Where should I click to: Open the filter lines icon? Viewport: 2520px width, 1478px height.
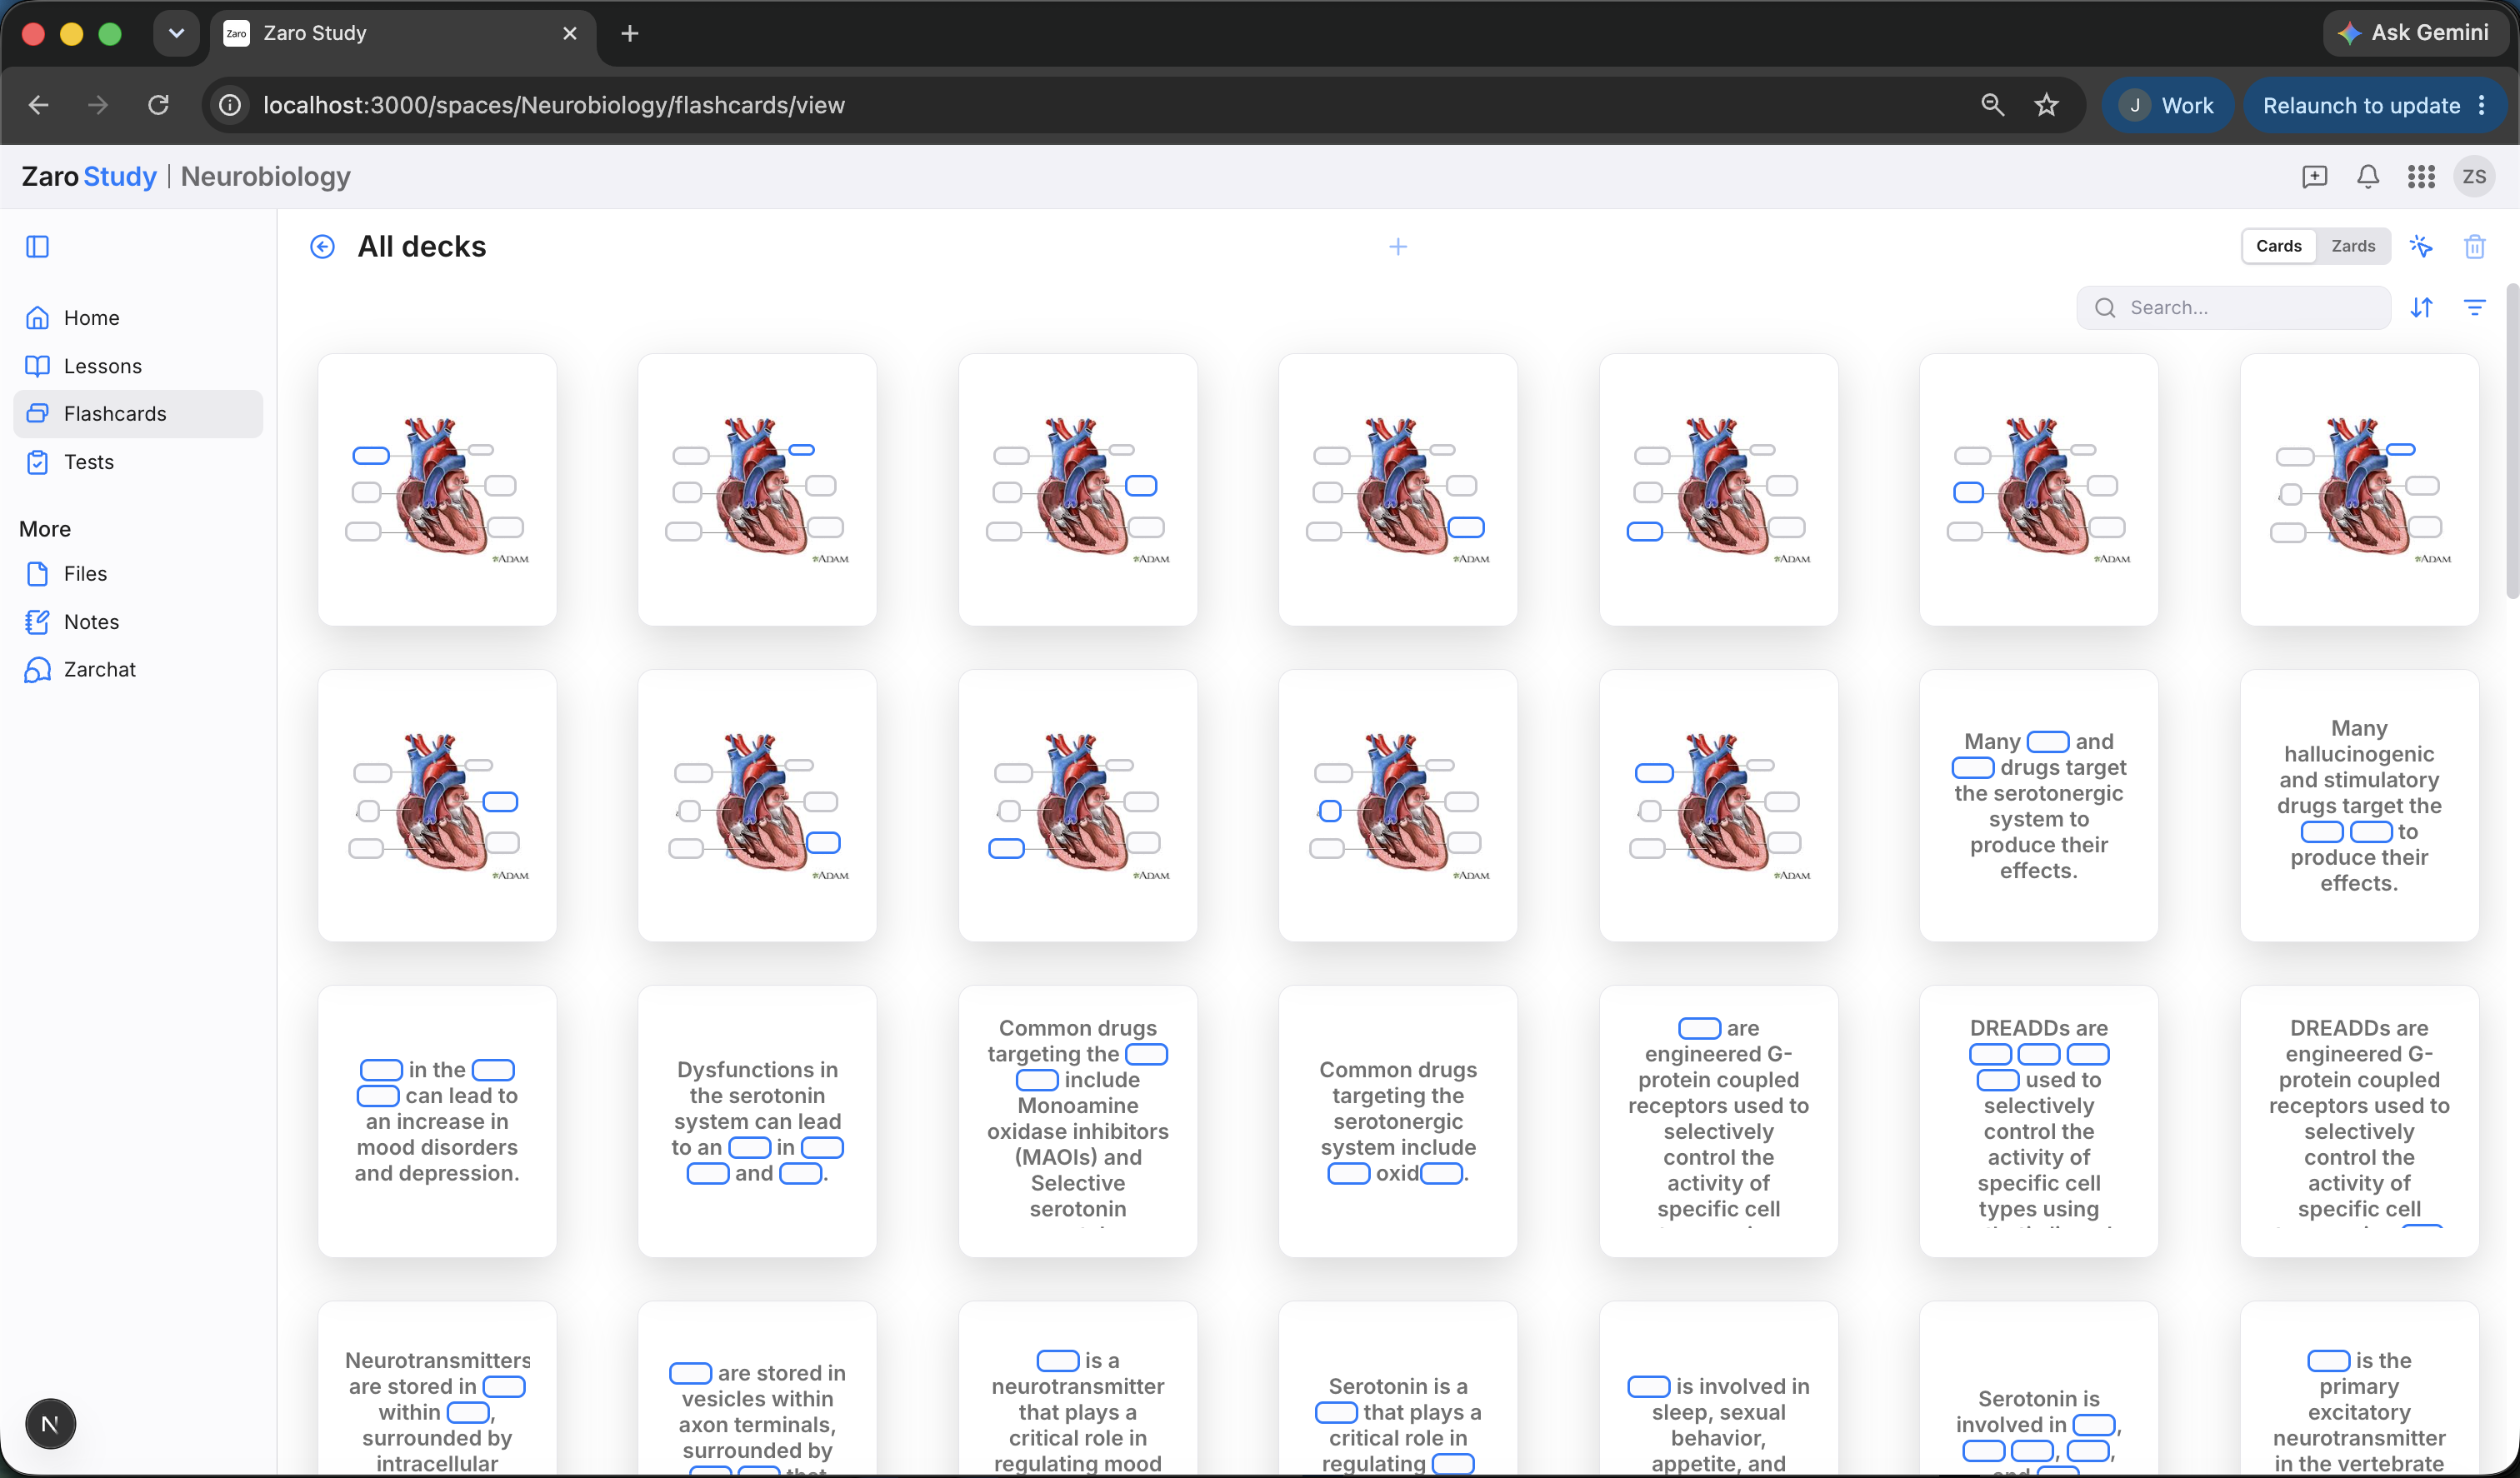click(2475, 307)
